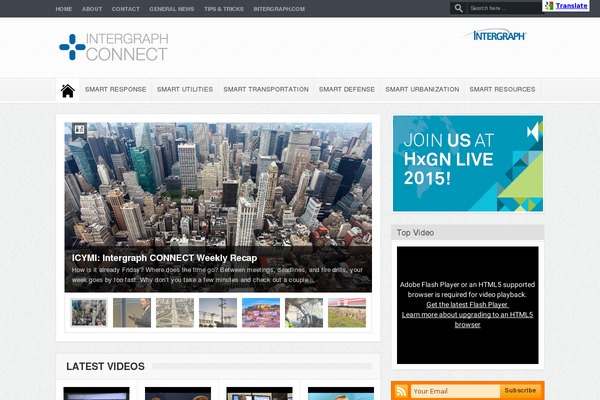Viewport: 600px width, 400px height.
Task: Click the gallery icon on the slider image
Action: point(79,129)
